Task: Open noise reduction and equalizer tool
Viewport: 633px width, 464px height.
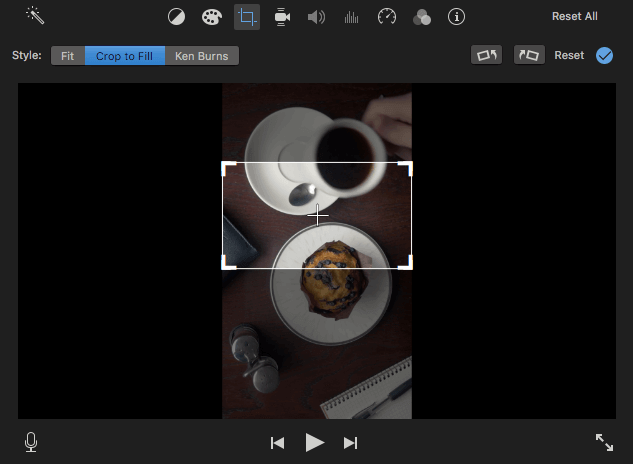Action: [351, 17]
